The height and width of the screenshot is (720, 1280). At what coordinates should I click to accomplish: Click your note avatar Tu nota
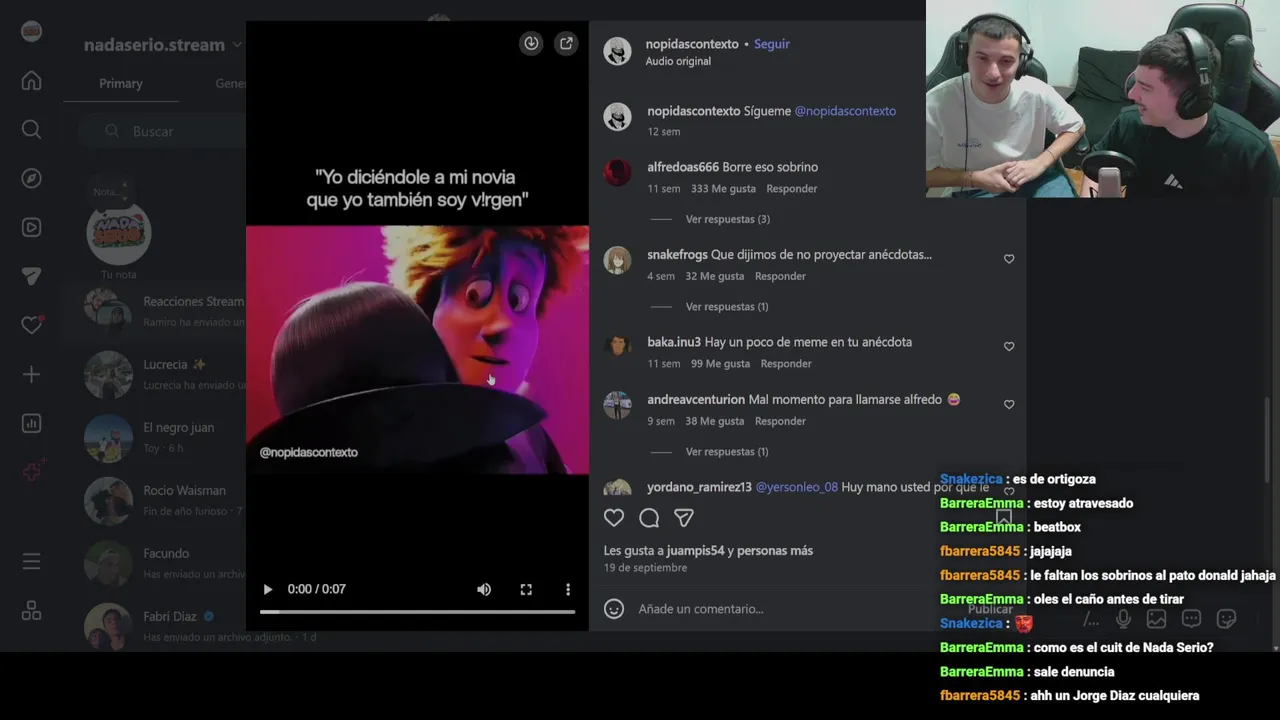click(118, 234)
